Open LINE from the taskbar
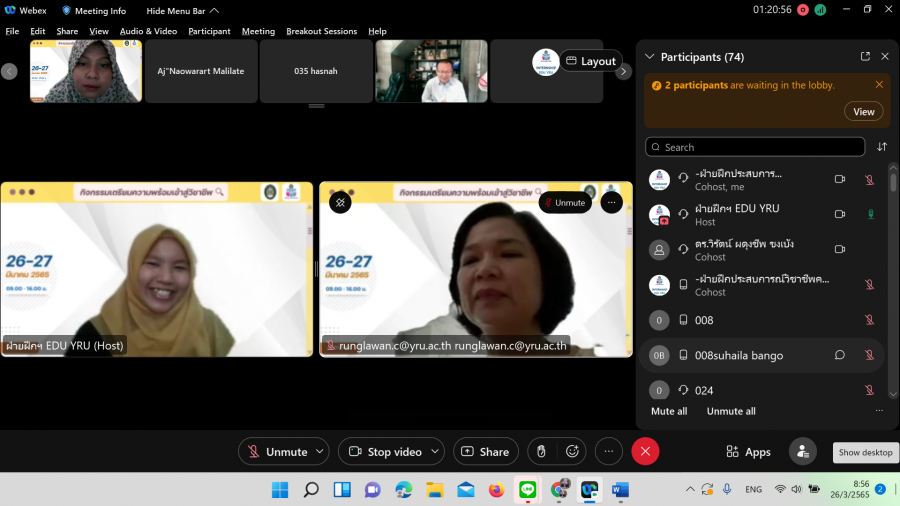The height and width of the screenshot is (506, 900). click(x=527, y=489)
